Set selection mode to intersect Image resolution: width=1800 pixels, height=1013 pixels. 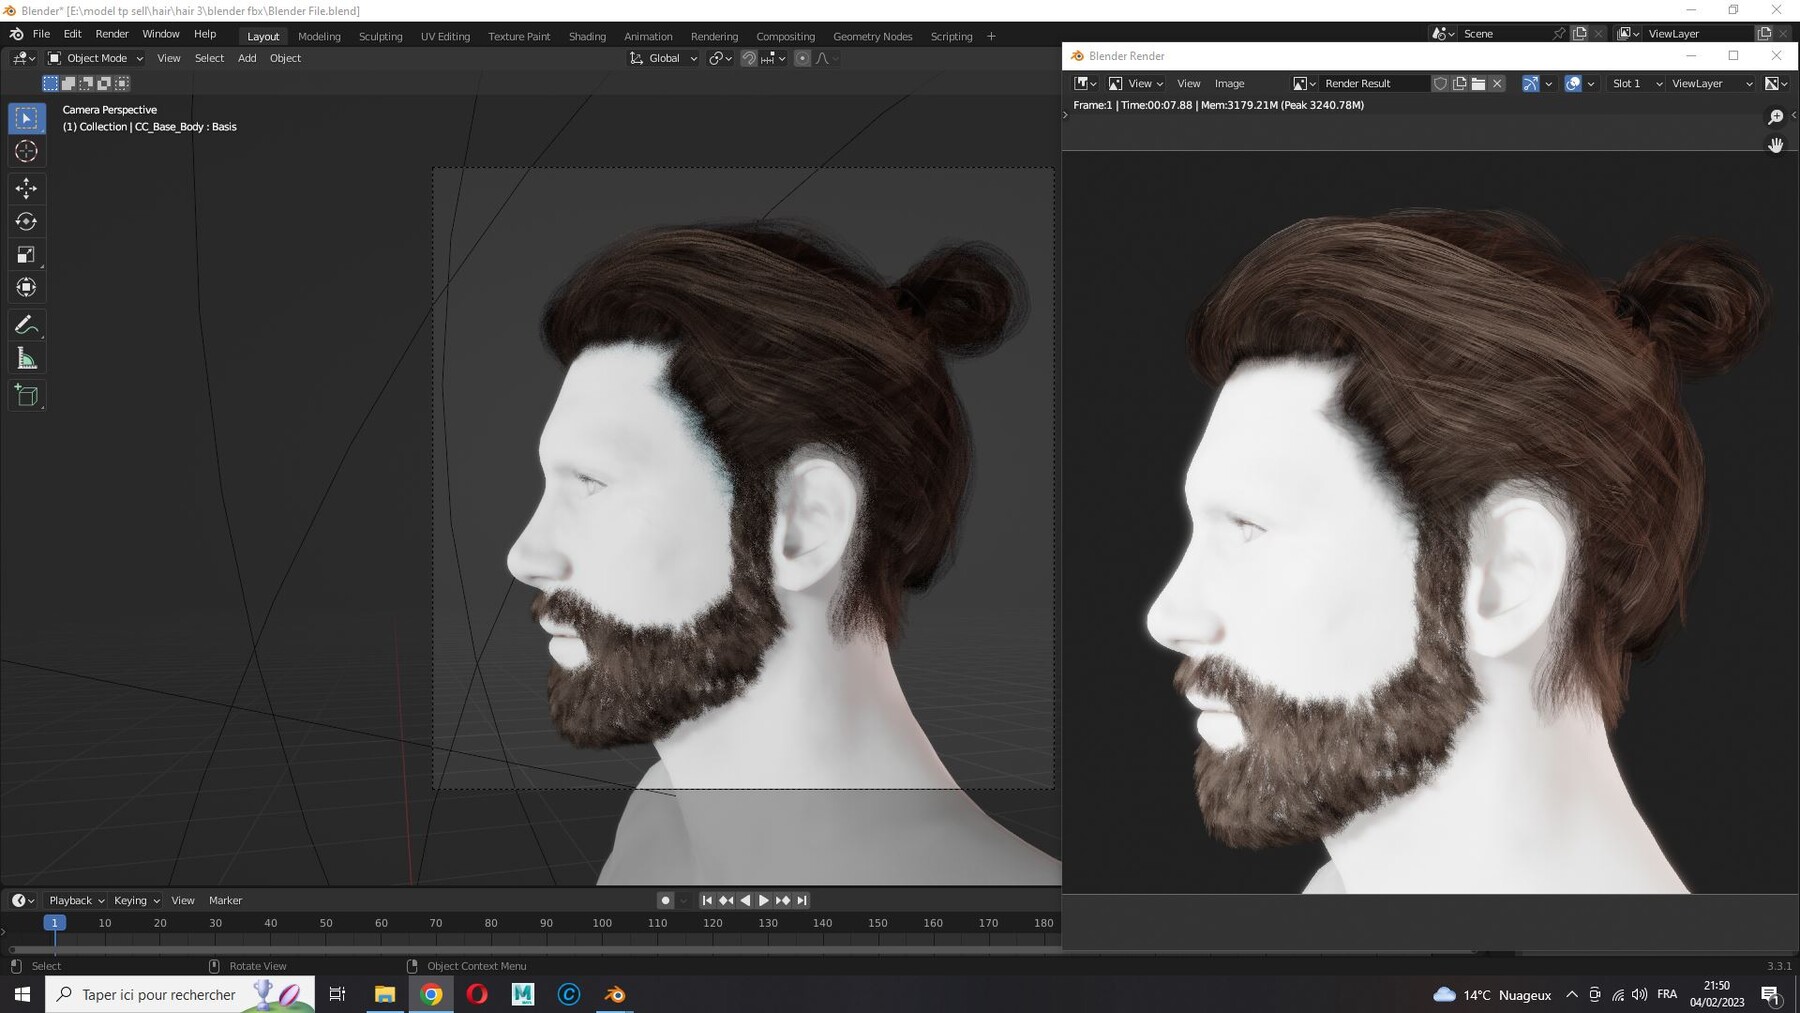122,83
